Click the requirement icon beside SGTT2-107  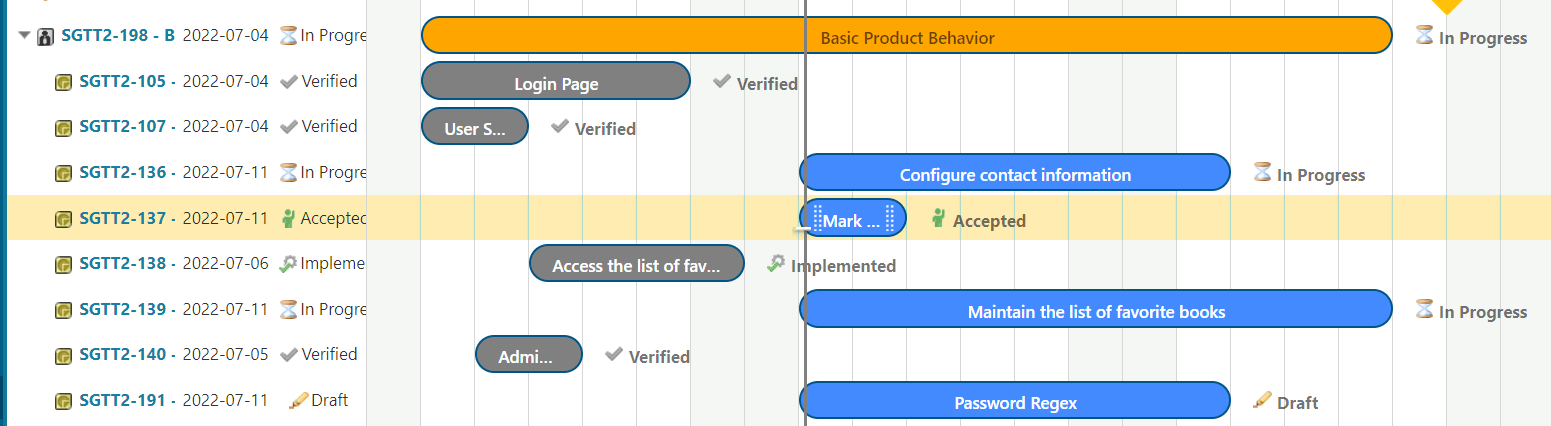tap(63, 128)
